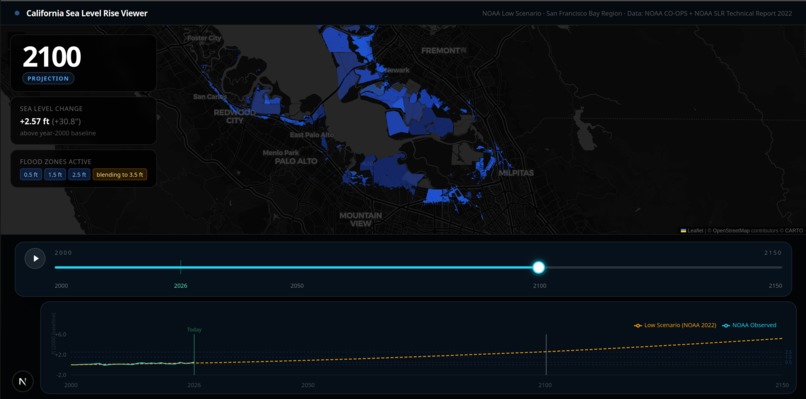Toggle Low Scenario (NOAA 2022) legend entry
The height and width of the screenshot is (399, 806).
pyautogui.click(x=675, y=325)
